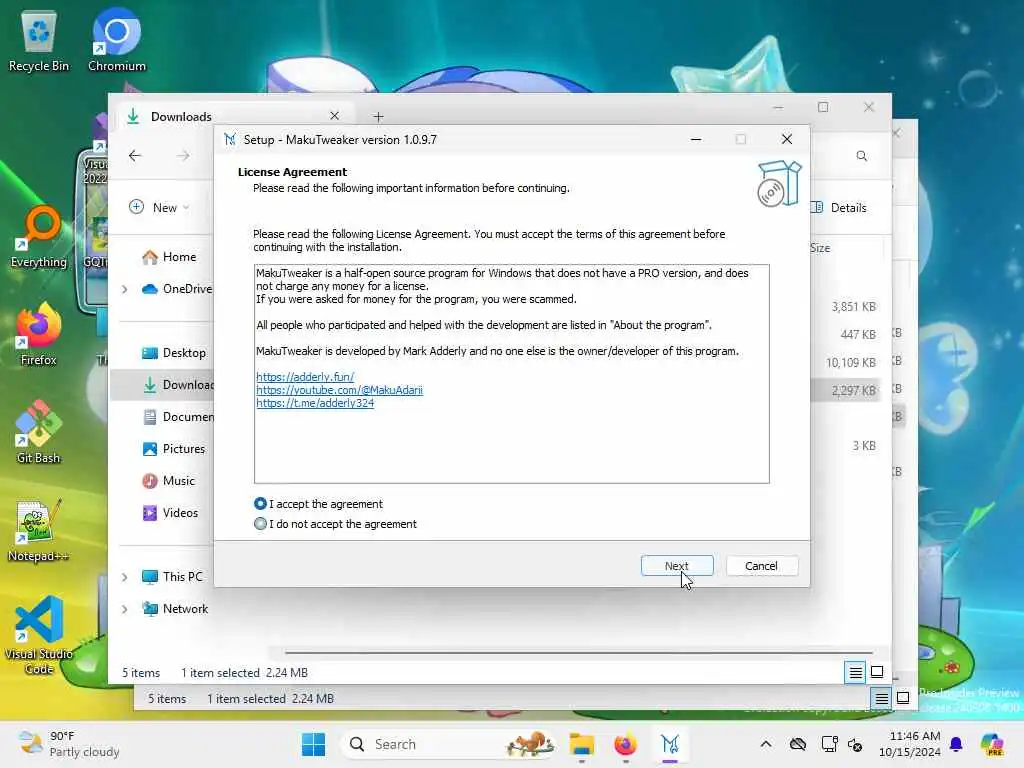Select 'I accept the agreement' radio button
Image resolution: width=1024 pixels, height=768 pixels.
click(x=260, y=504)
